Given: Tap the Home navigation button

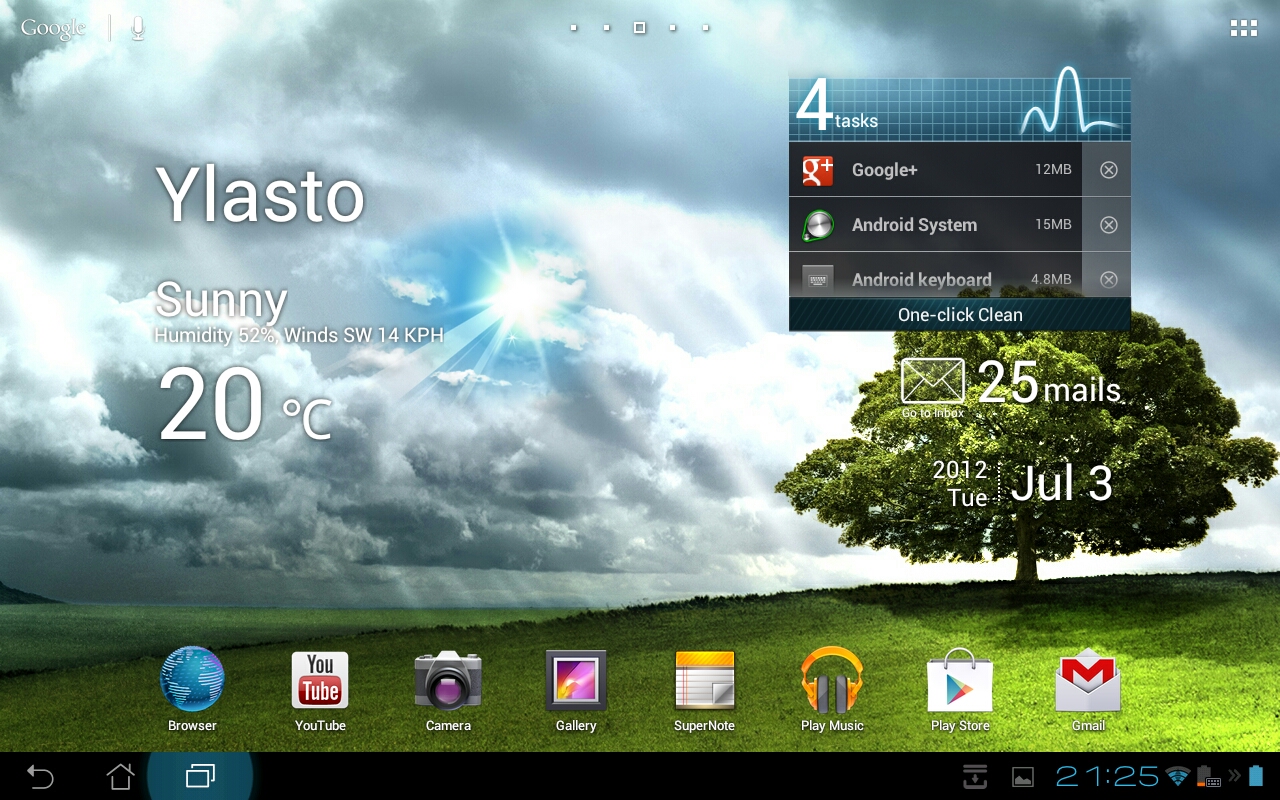Looking at the screenshot, I should 120,776.
